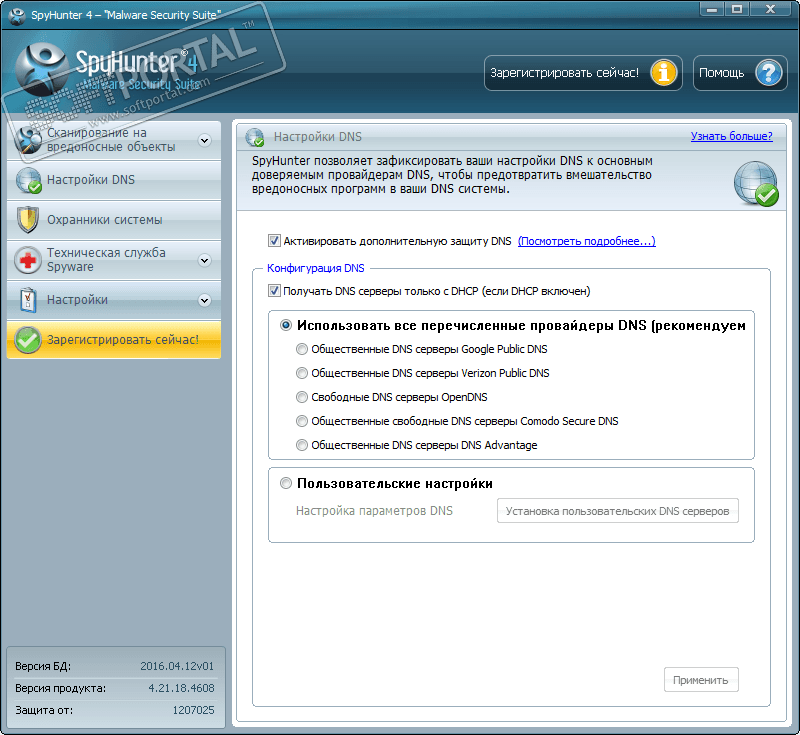Click the large globe with checkmark in description

click(756, 184)
